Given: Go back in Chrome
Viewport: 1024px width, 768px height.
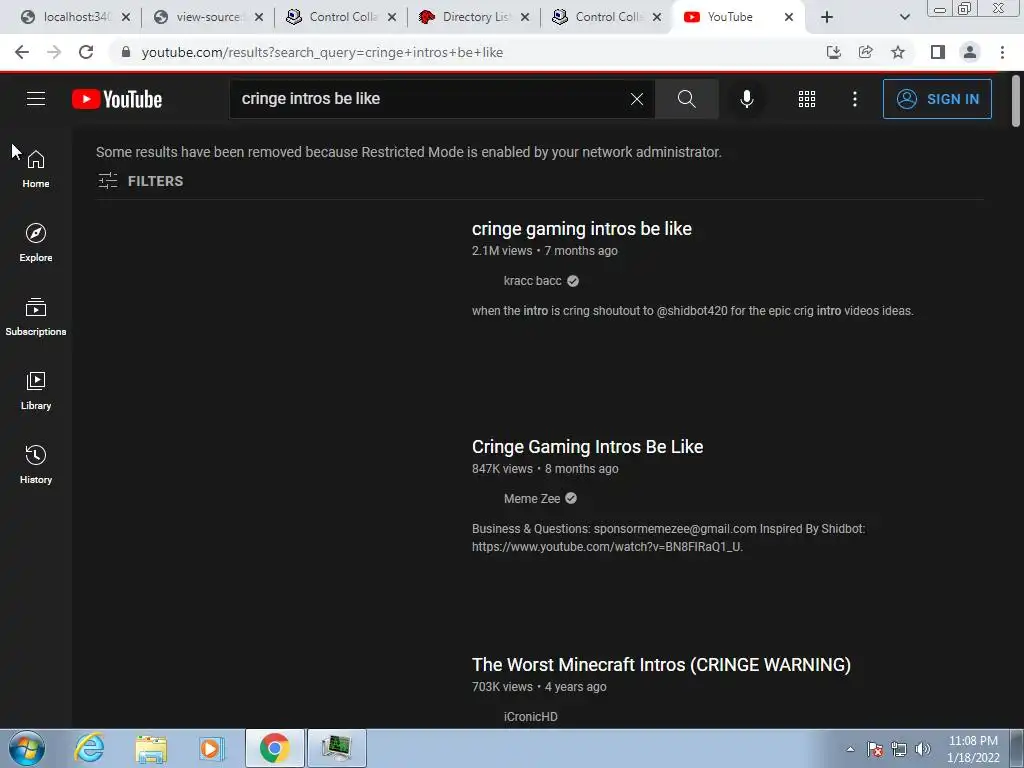Looking at the screenshot, I should pyautogui.click(x=22, y=52).
